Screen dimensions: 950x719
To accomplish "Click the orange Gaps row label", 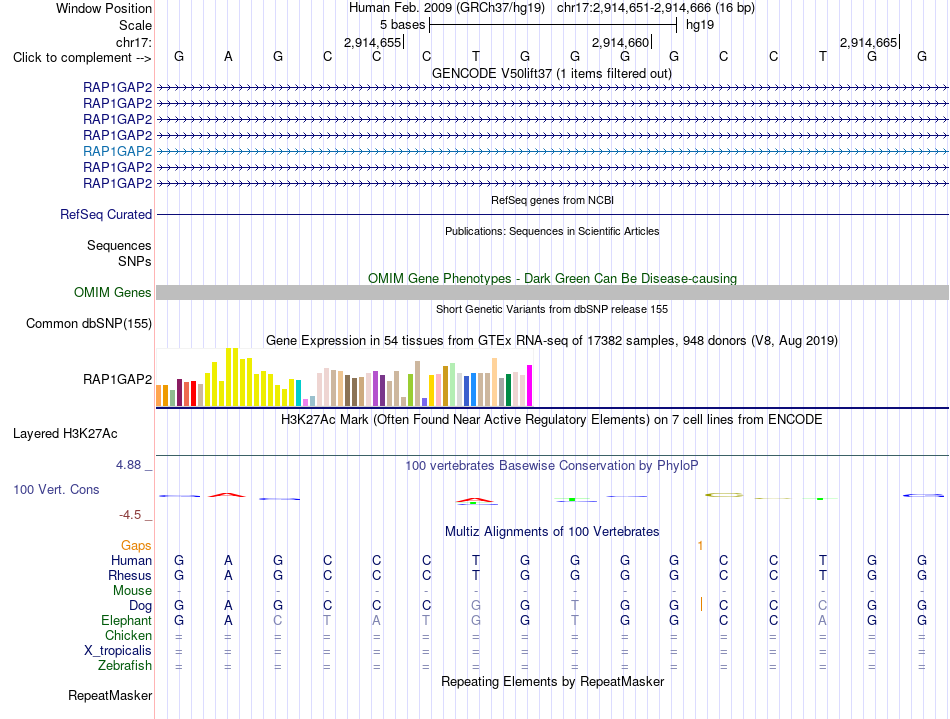I will [136, 546].
